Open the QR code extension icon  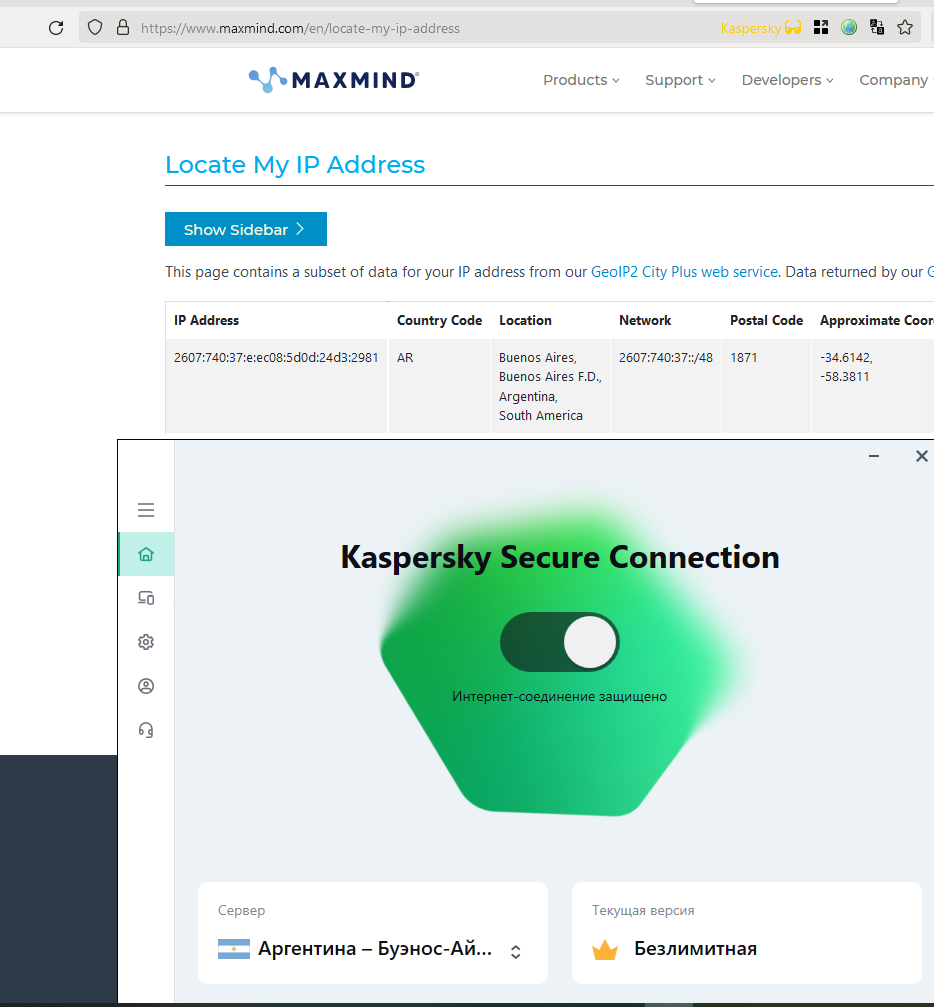(820, 27)
